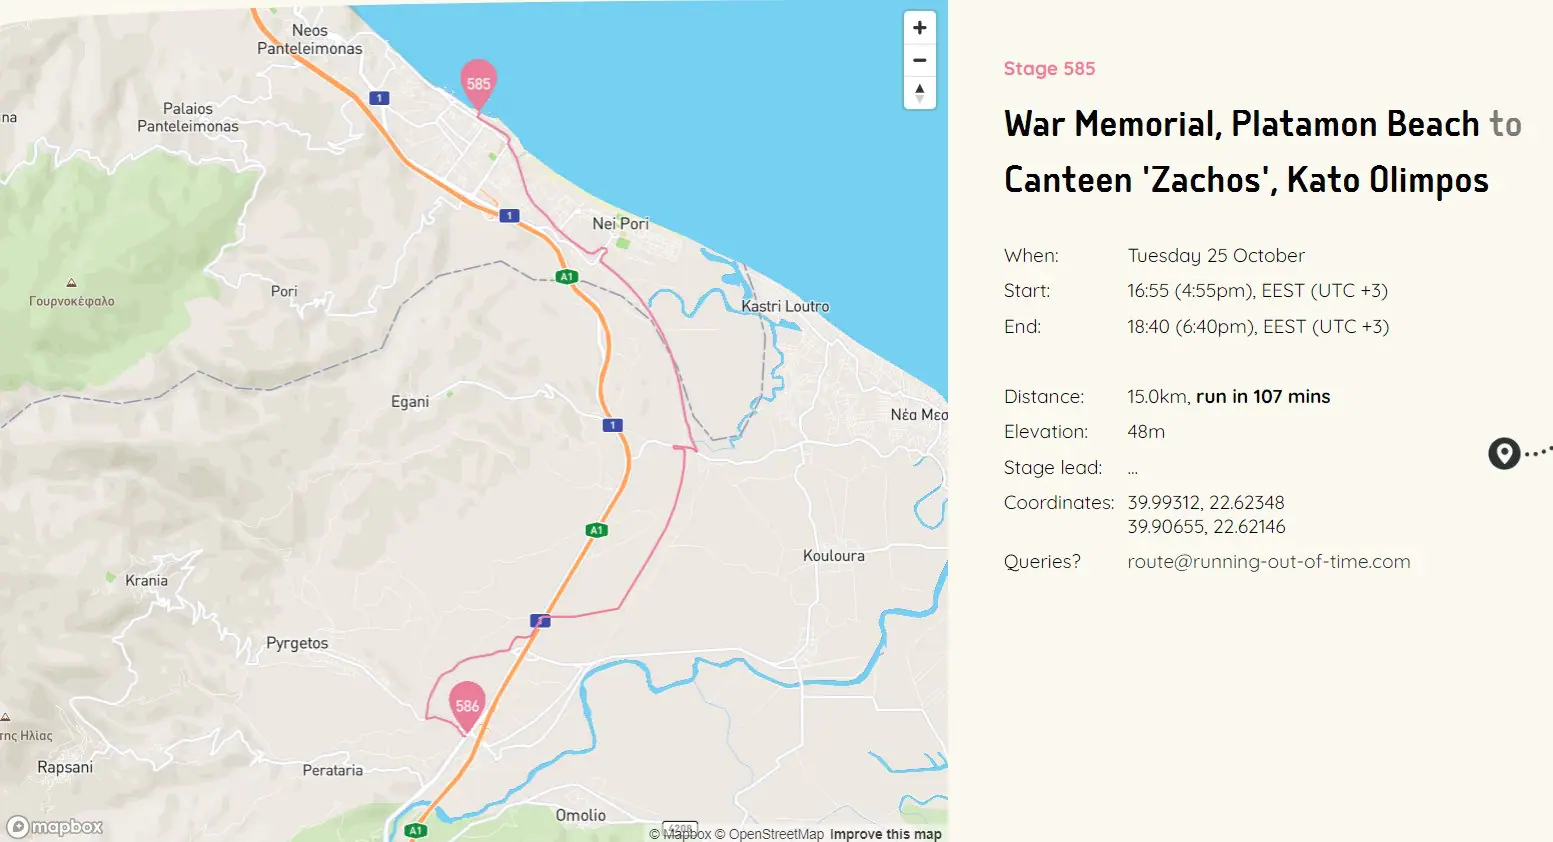Click the stage 586 map marker
Viewport: 1553px width, 842px height.
(467, 704)
